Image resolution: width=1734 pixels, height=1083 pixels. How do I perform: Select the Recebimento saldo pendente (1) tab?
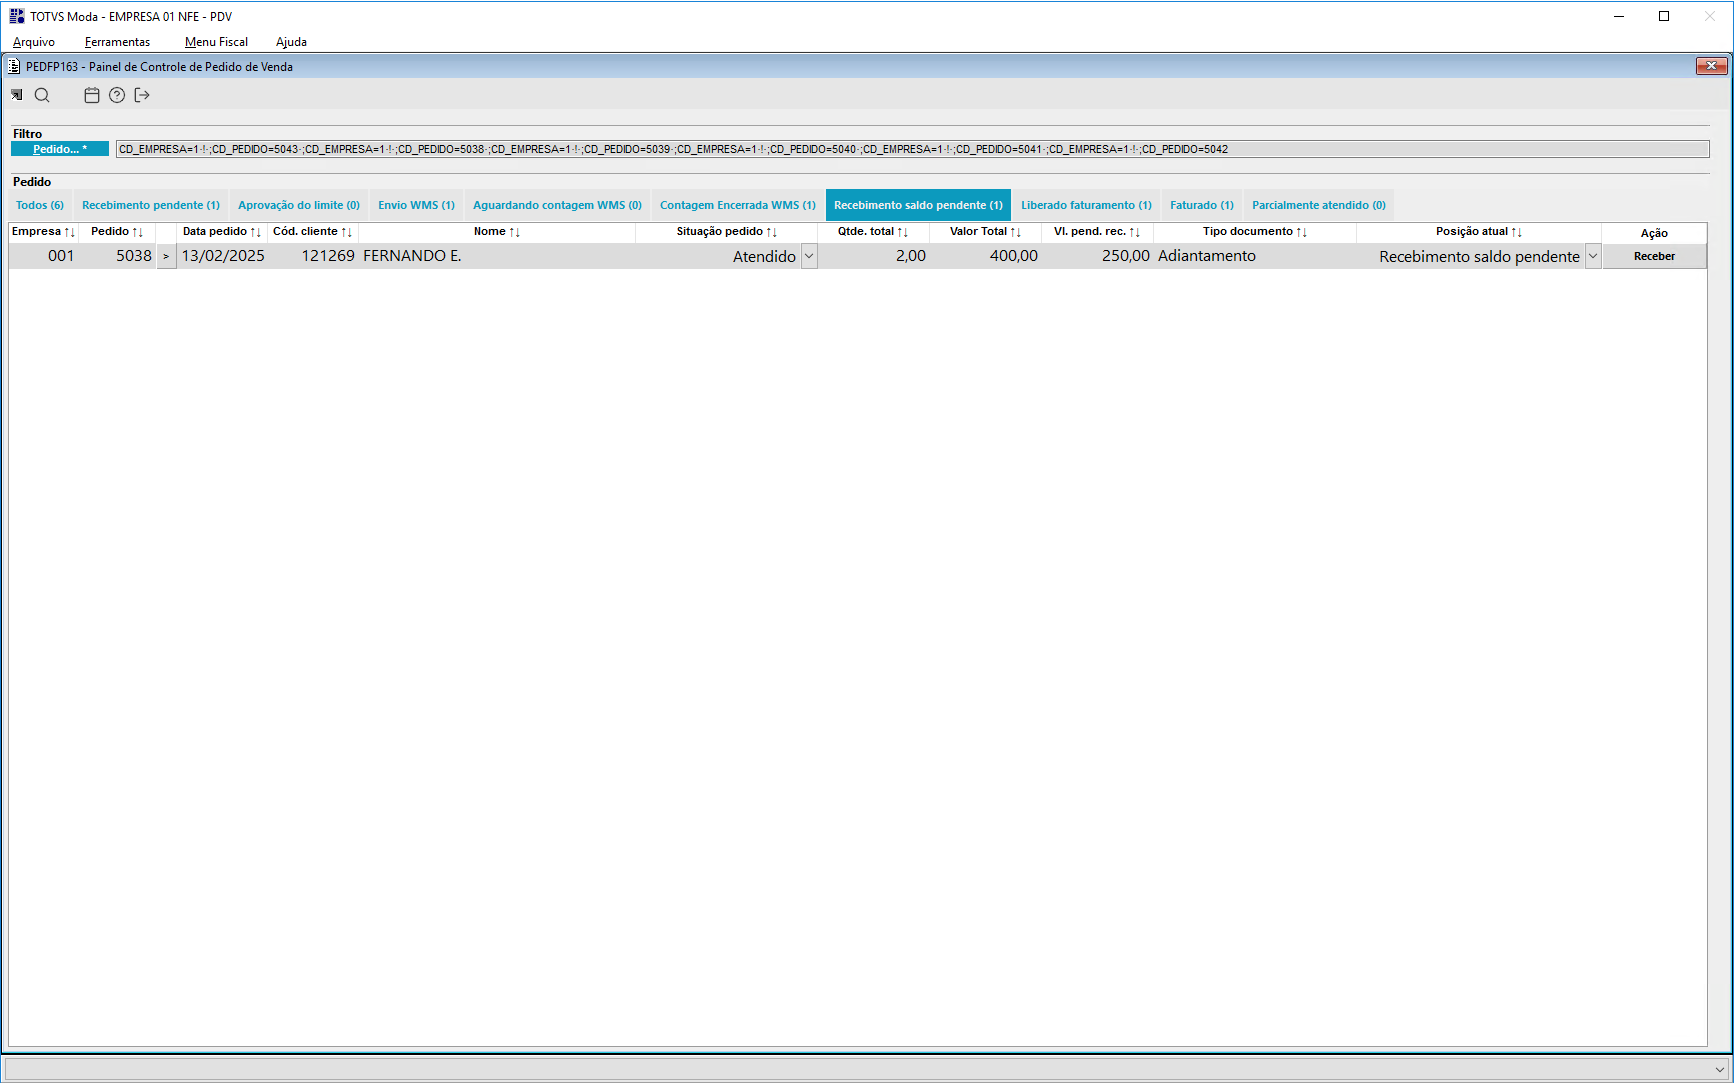(x=918, y=205)
